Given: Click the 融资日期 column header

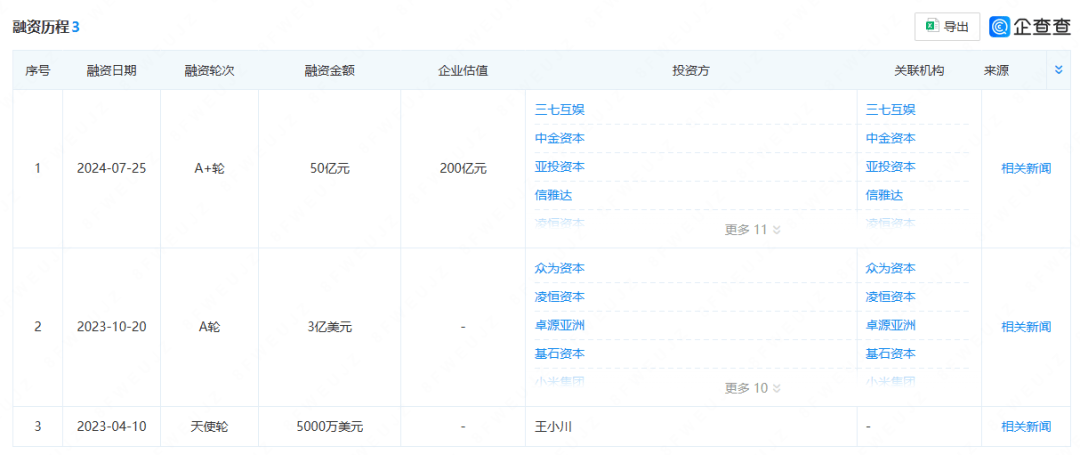Looking at the screenshot, I should point(112,70).
